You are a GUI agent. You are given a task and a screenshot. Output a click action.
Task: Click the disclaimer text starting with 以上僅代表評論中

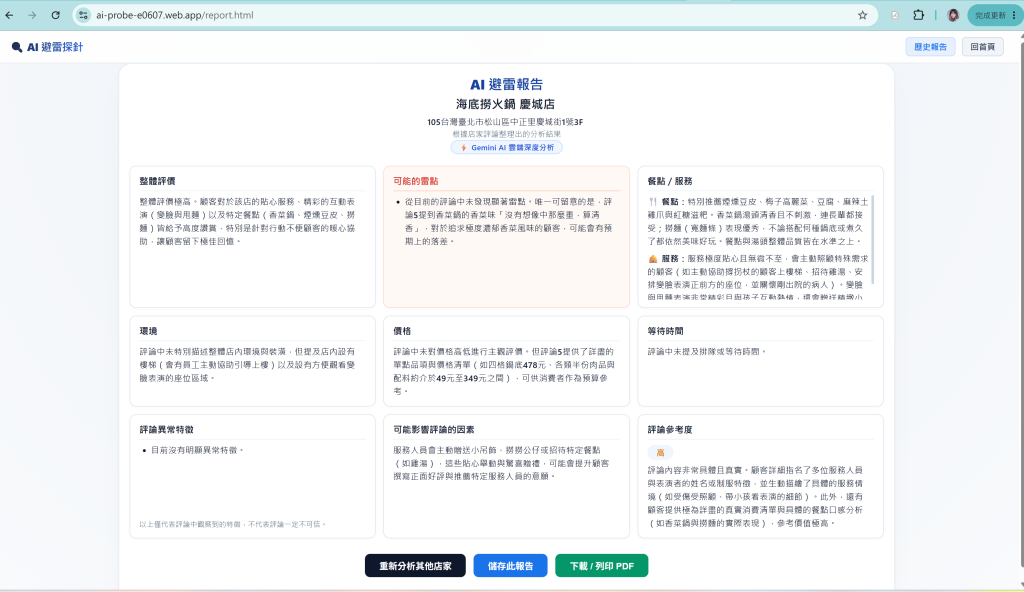[x=232, y=524]
